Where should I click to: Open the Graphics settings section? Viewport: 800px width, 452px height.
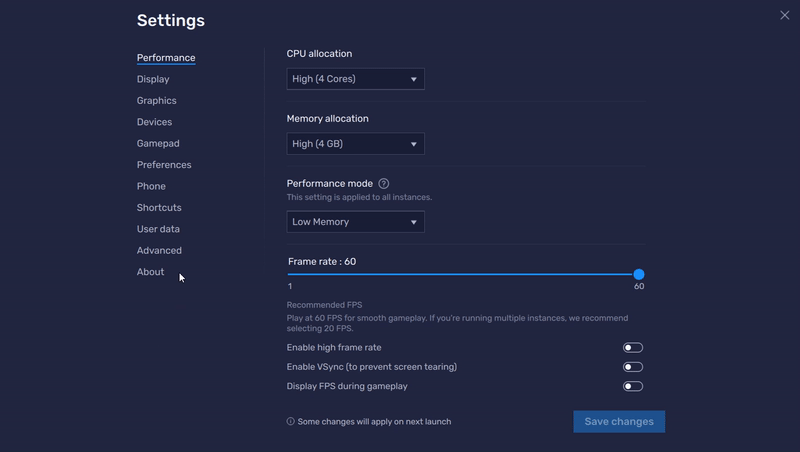click(157, 101)
